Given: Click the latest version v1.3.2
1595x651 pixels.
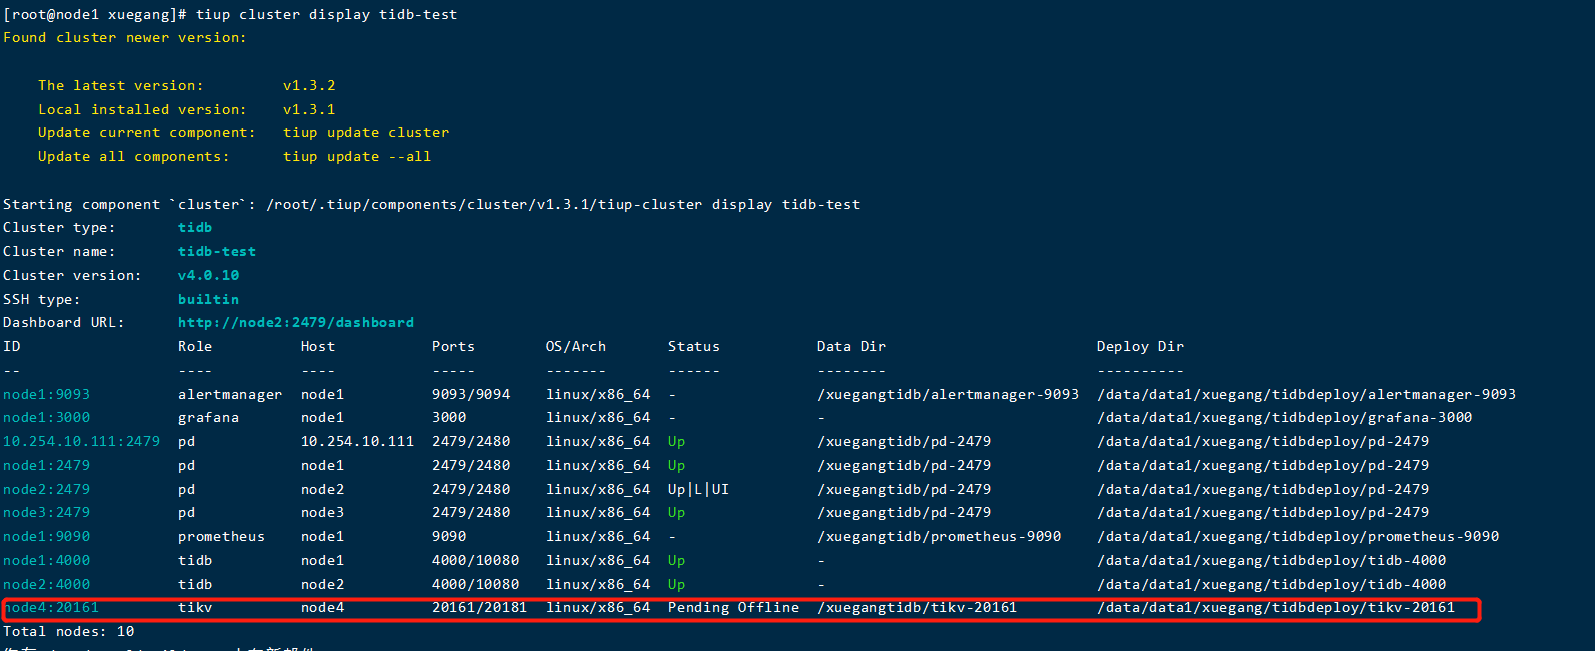Looking at the screenshot, I should pos(309,86).
